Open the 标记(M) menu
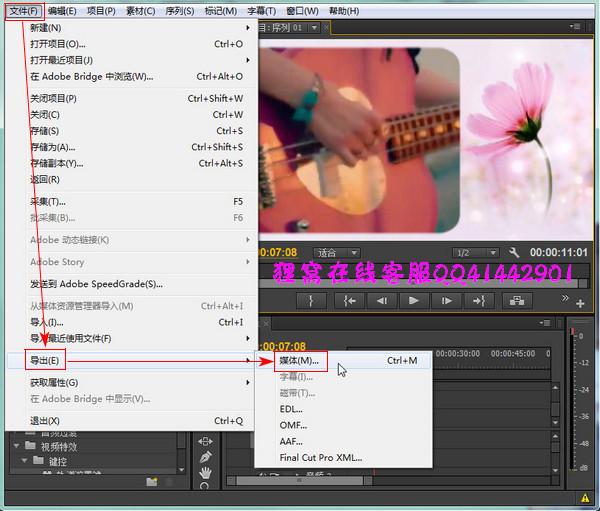600x511 pixels. [x=220, y=11]
